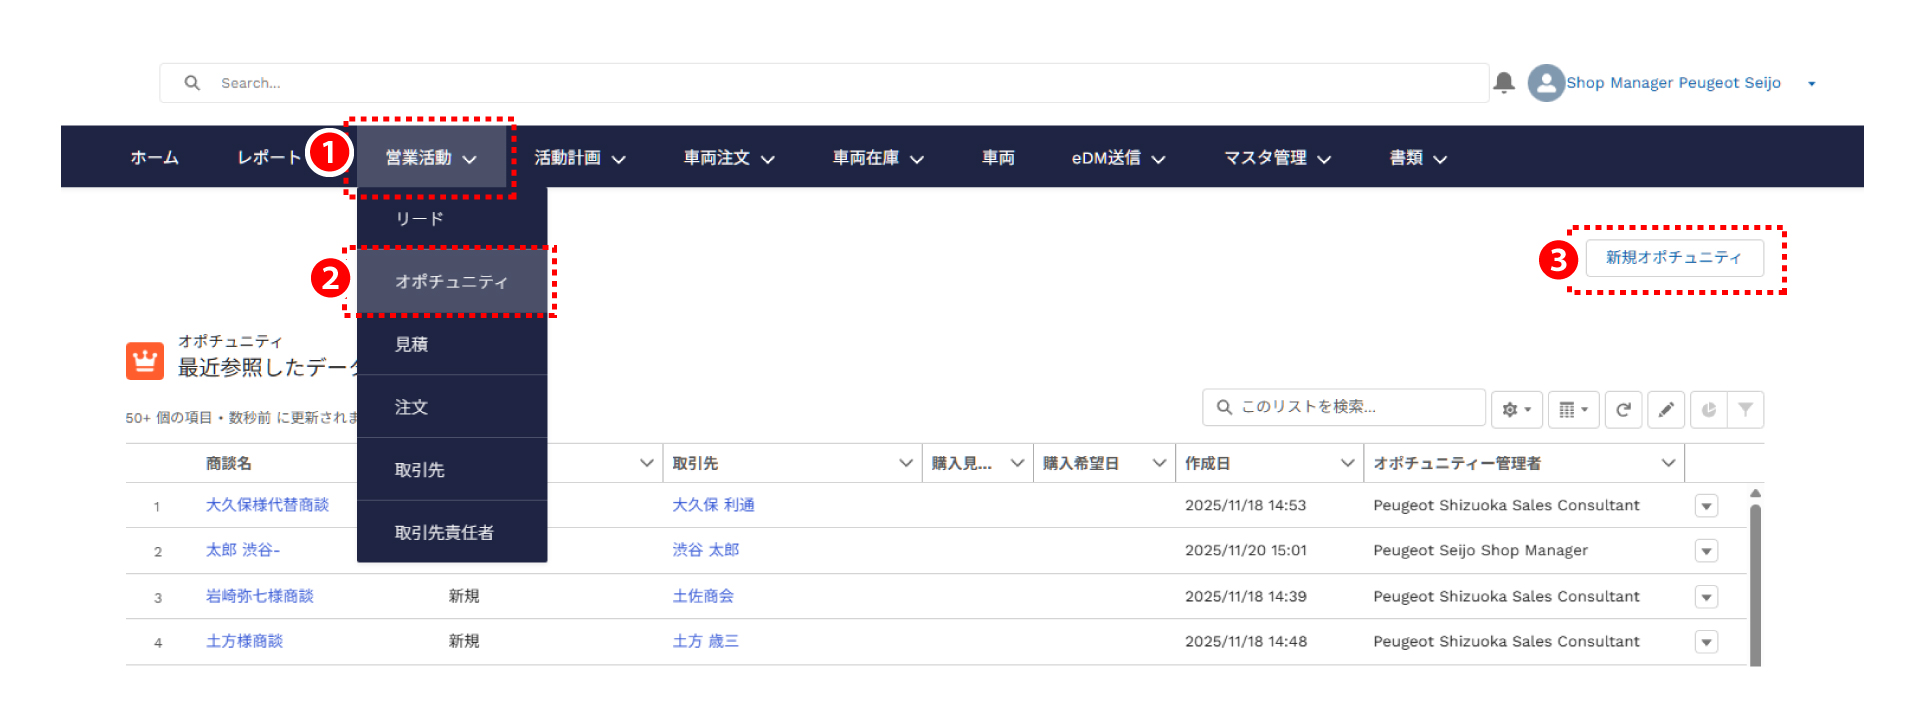Click the filter funnel icon

[x=1745, y=409]
